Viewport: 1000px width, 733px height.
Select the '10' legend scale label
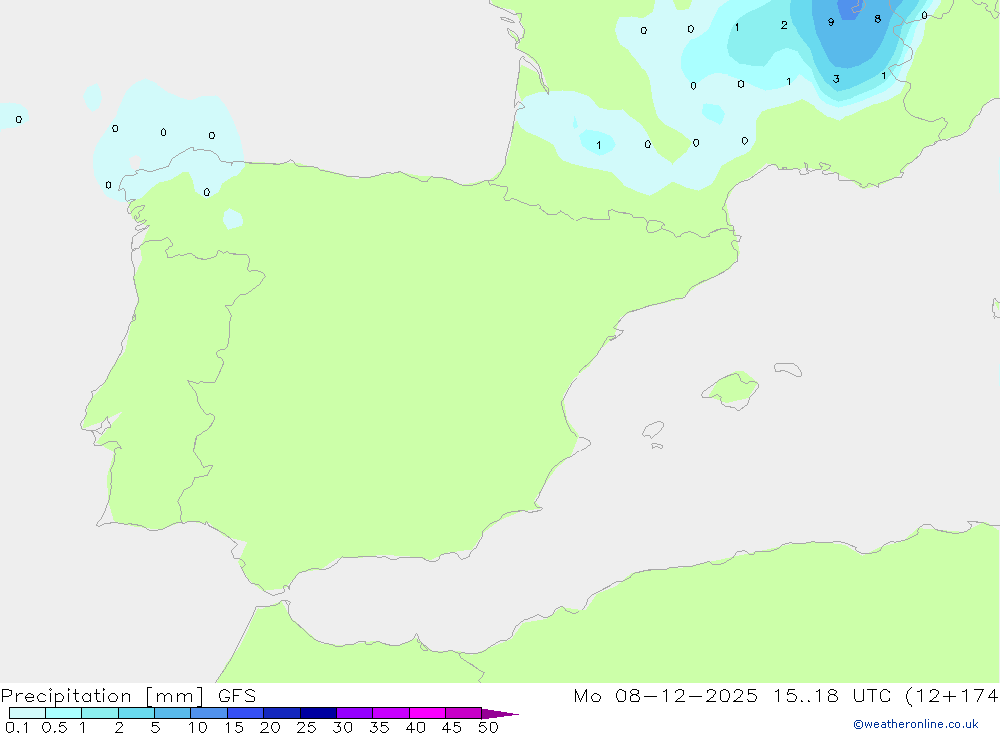198,727
